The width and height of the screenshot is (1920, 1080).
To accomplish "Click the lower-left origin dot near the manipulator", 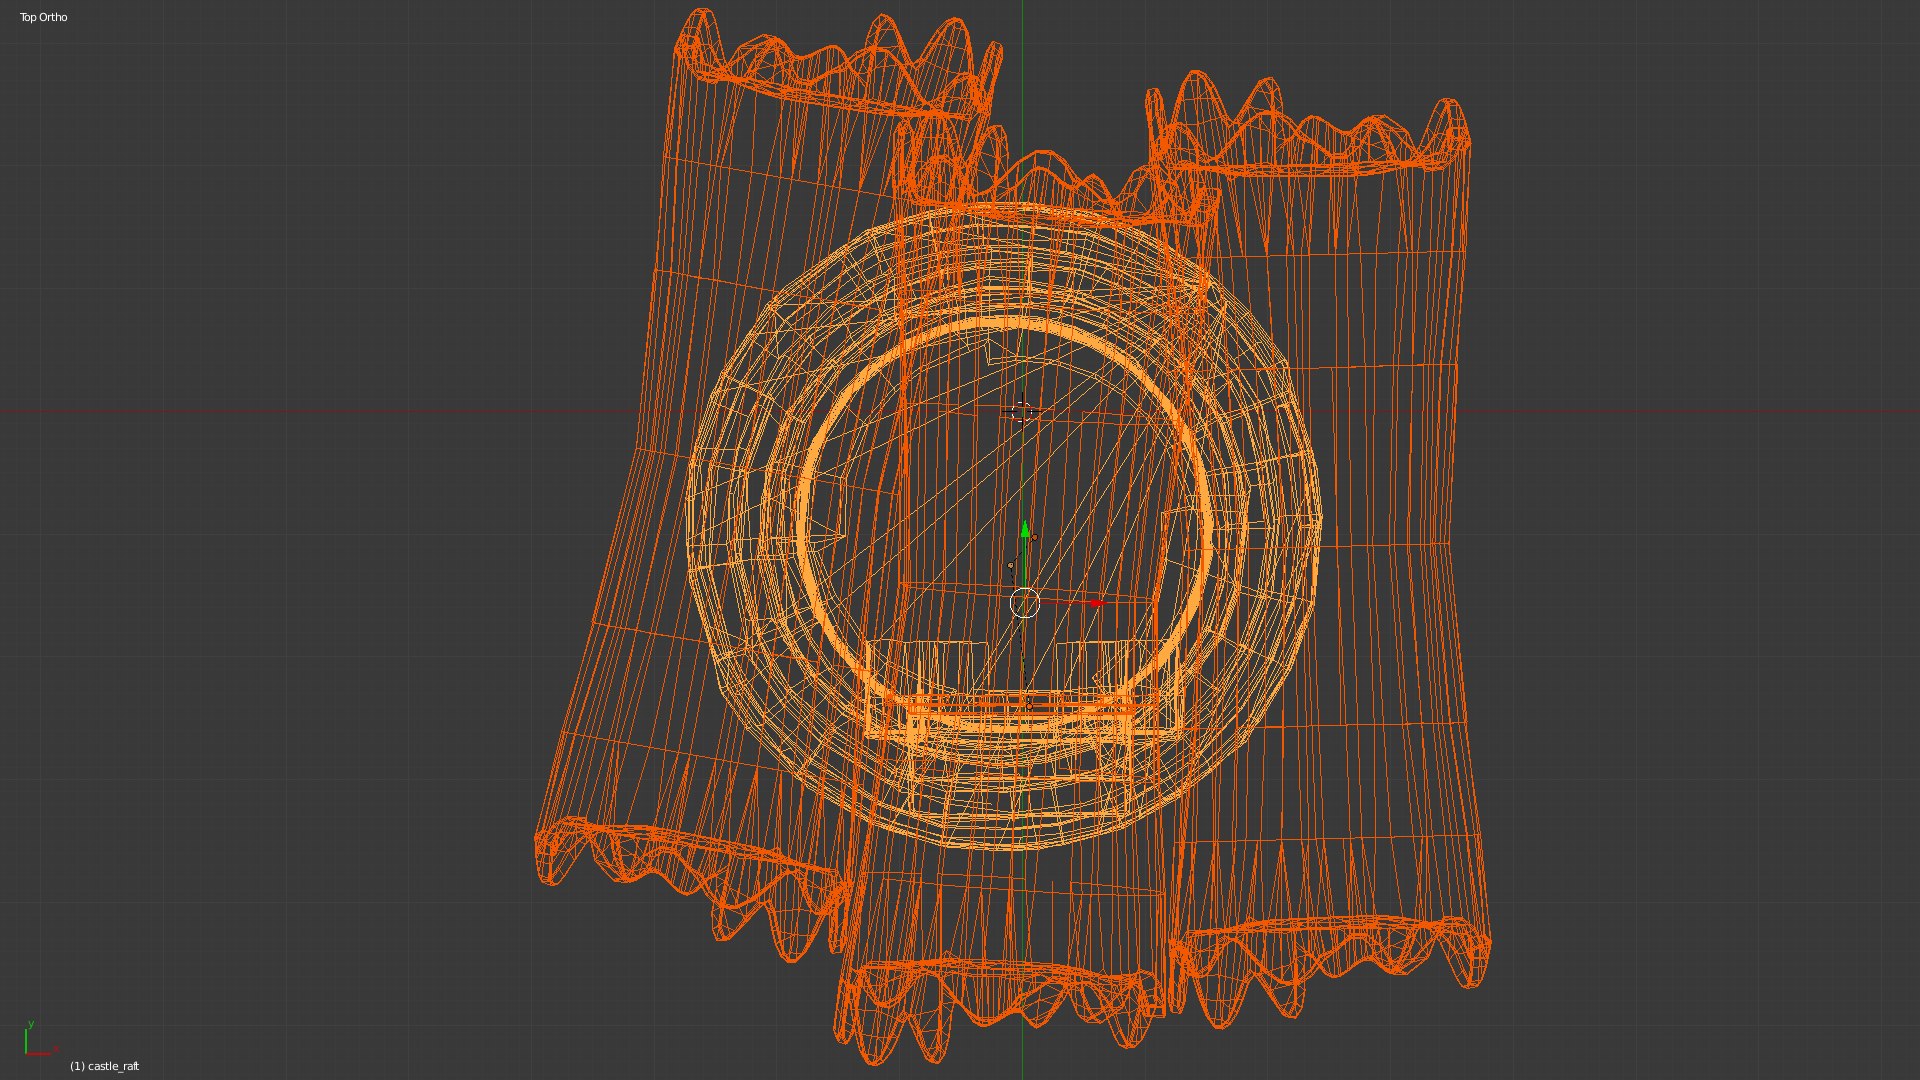I will click(x=1010, y=566).
